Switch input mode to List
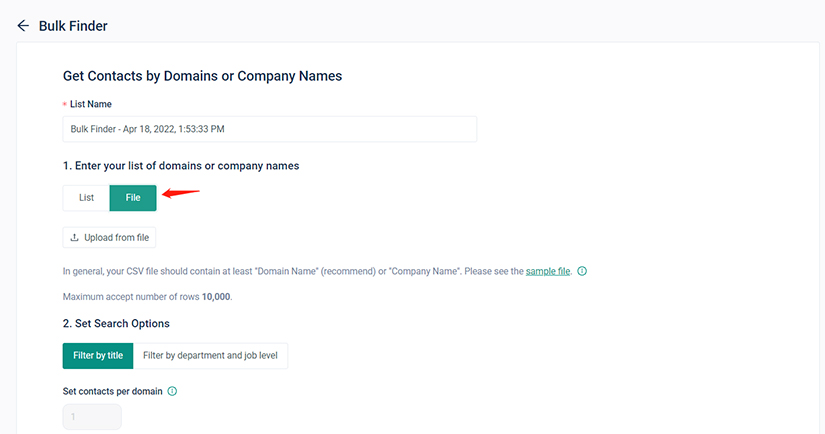 point(87,198)
